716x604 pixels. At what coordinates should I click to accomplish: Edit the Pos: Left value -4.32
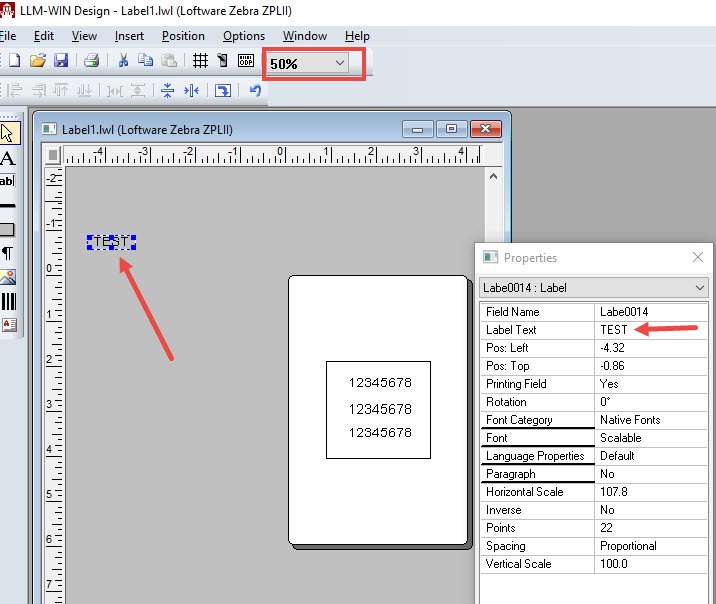[650, 348]
